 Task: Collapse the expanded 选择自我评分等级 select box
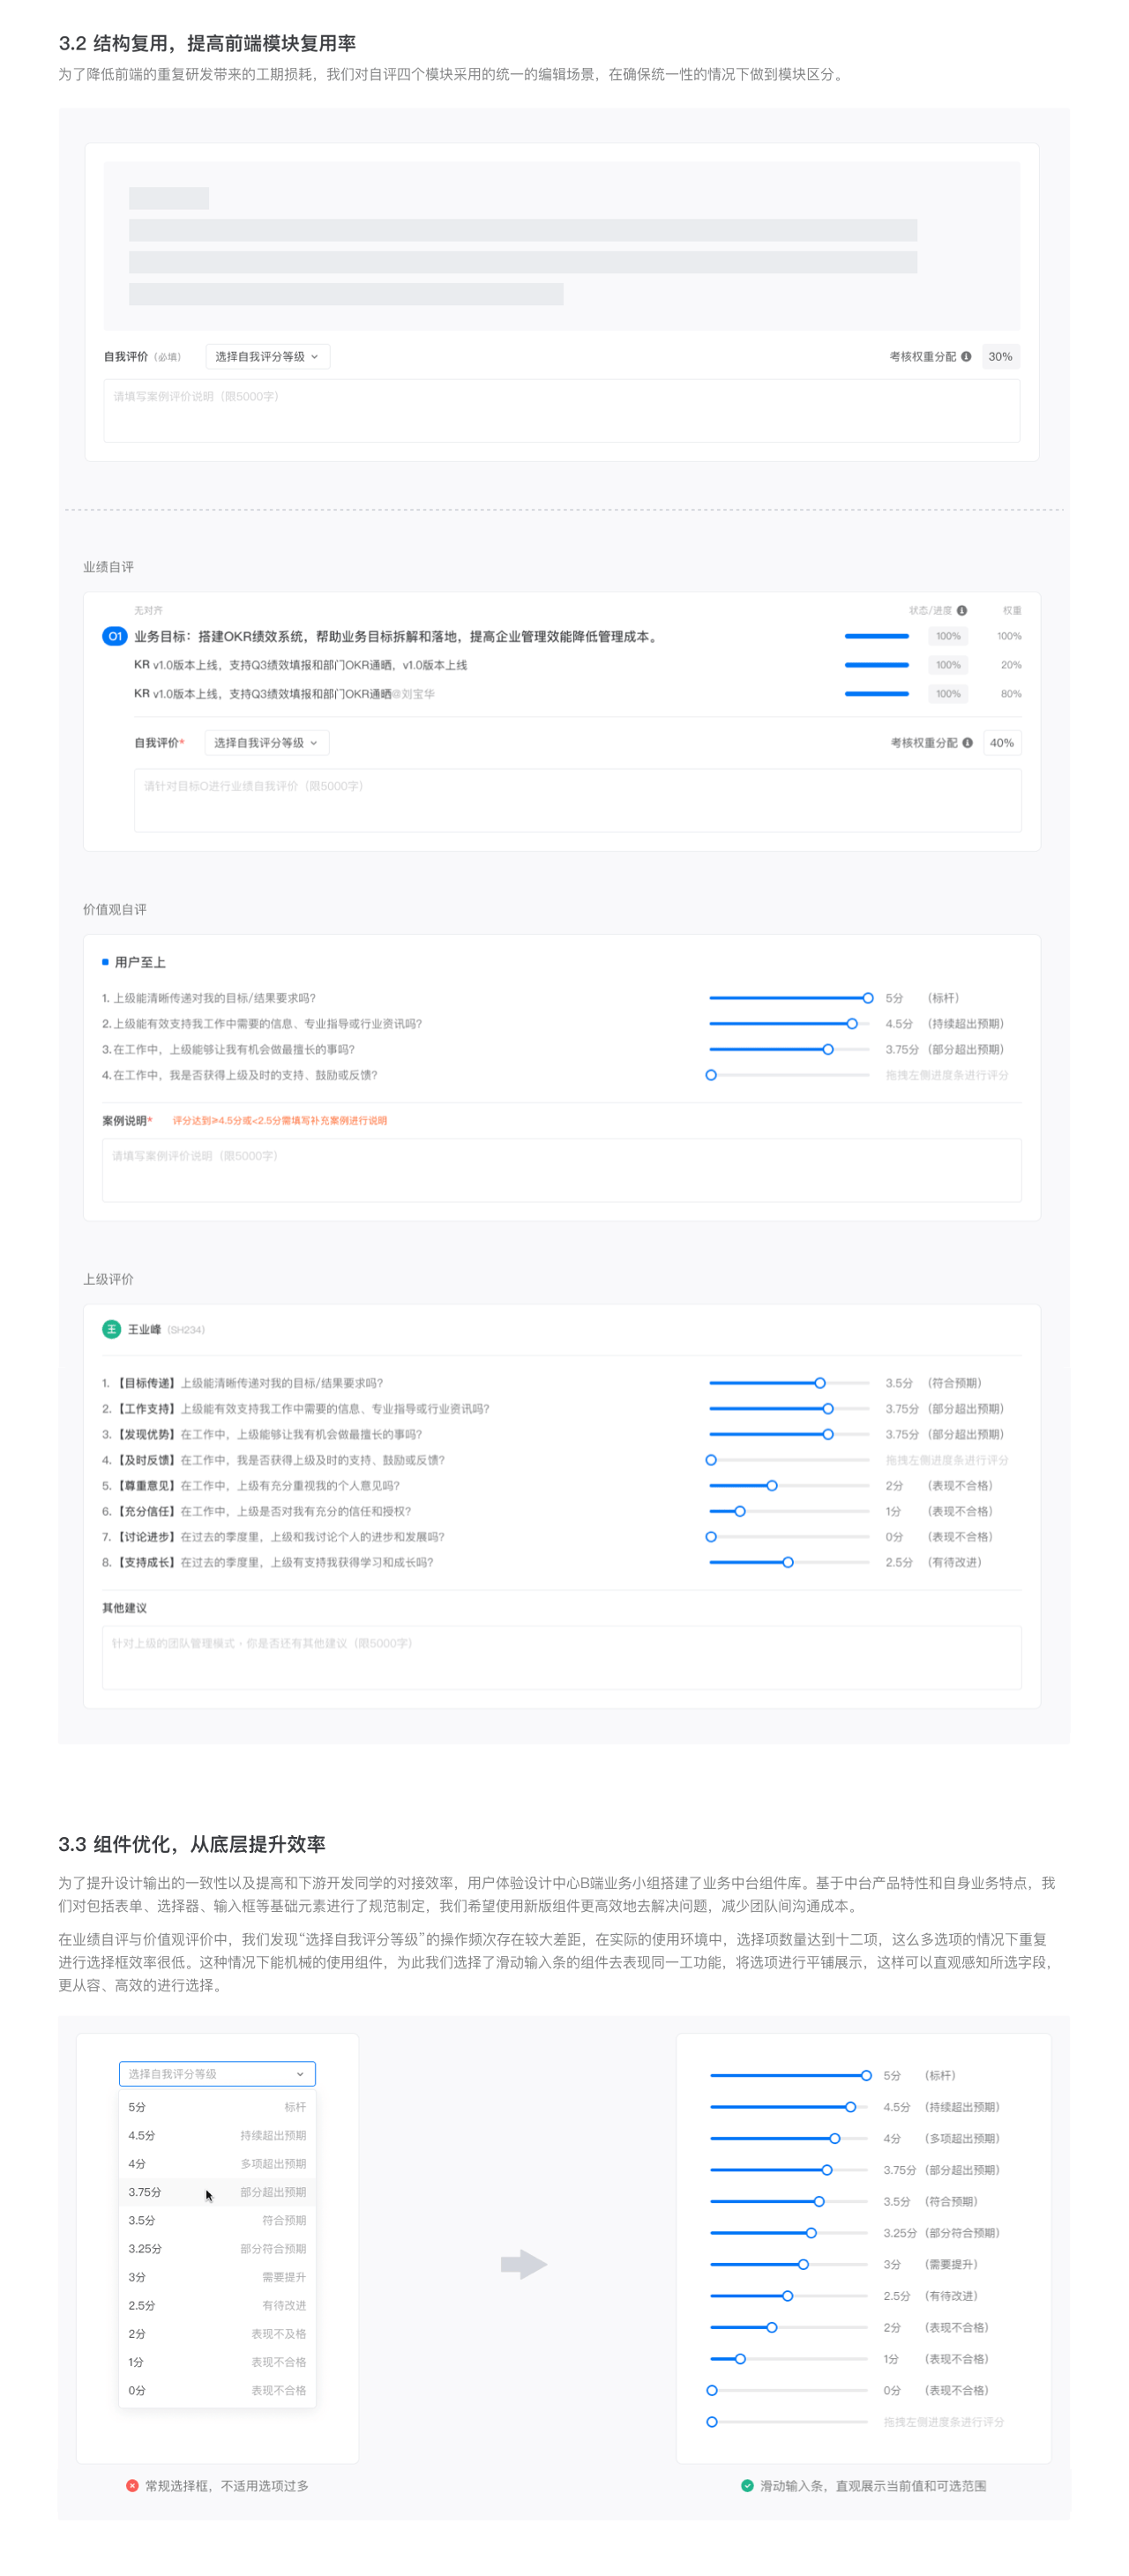pos(217,2074)
